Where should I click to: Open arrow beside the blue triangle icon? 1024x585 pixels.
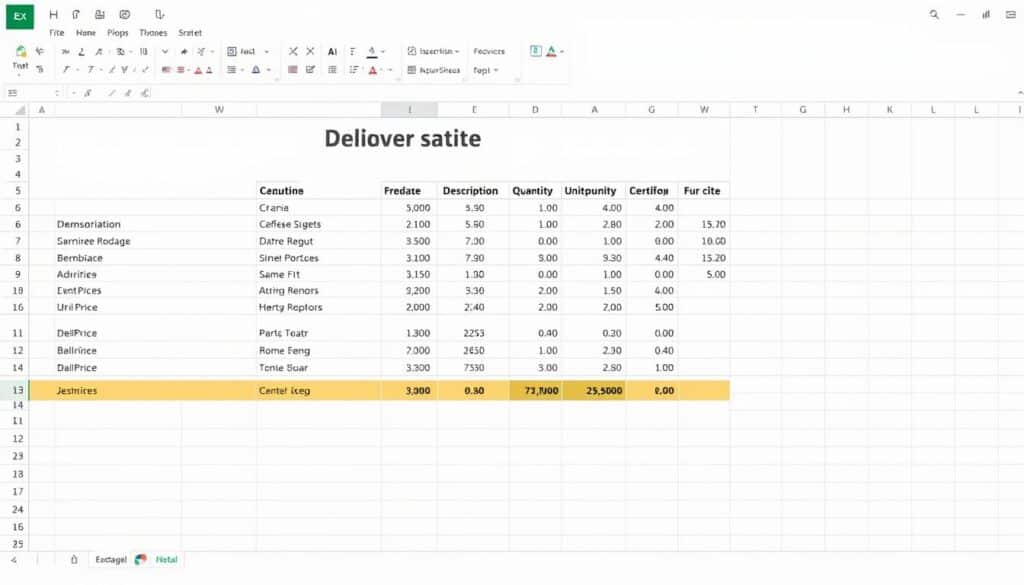pos(268,70)
